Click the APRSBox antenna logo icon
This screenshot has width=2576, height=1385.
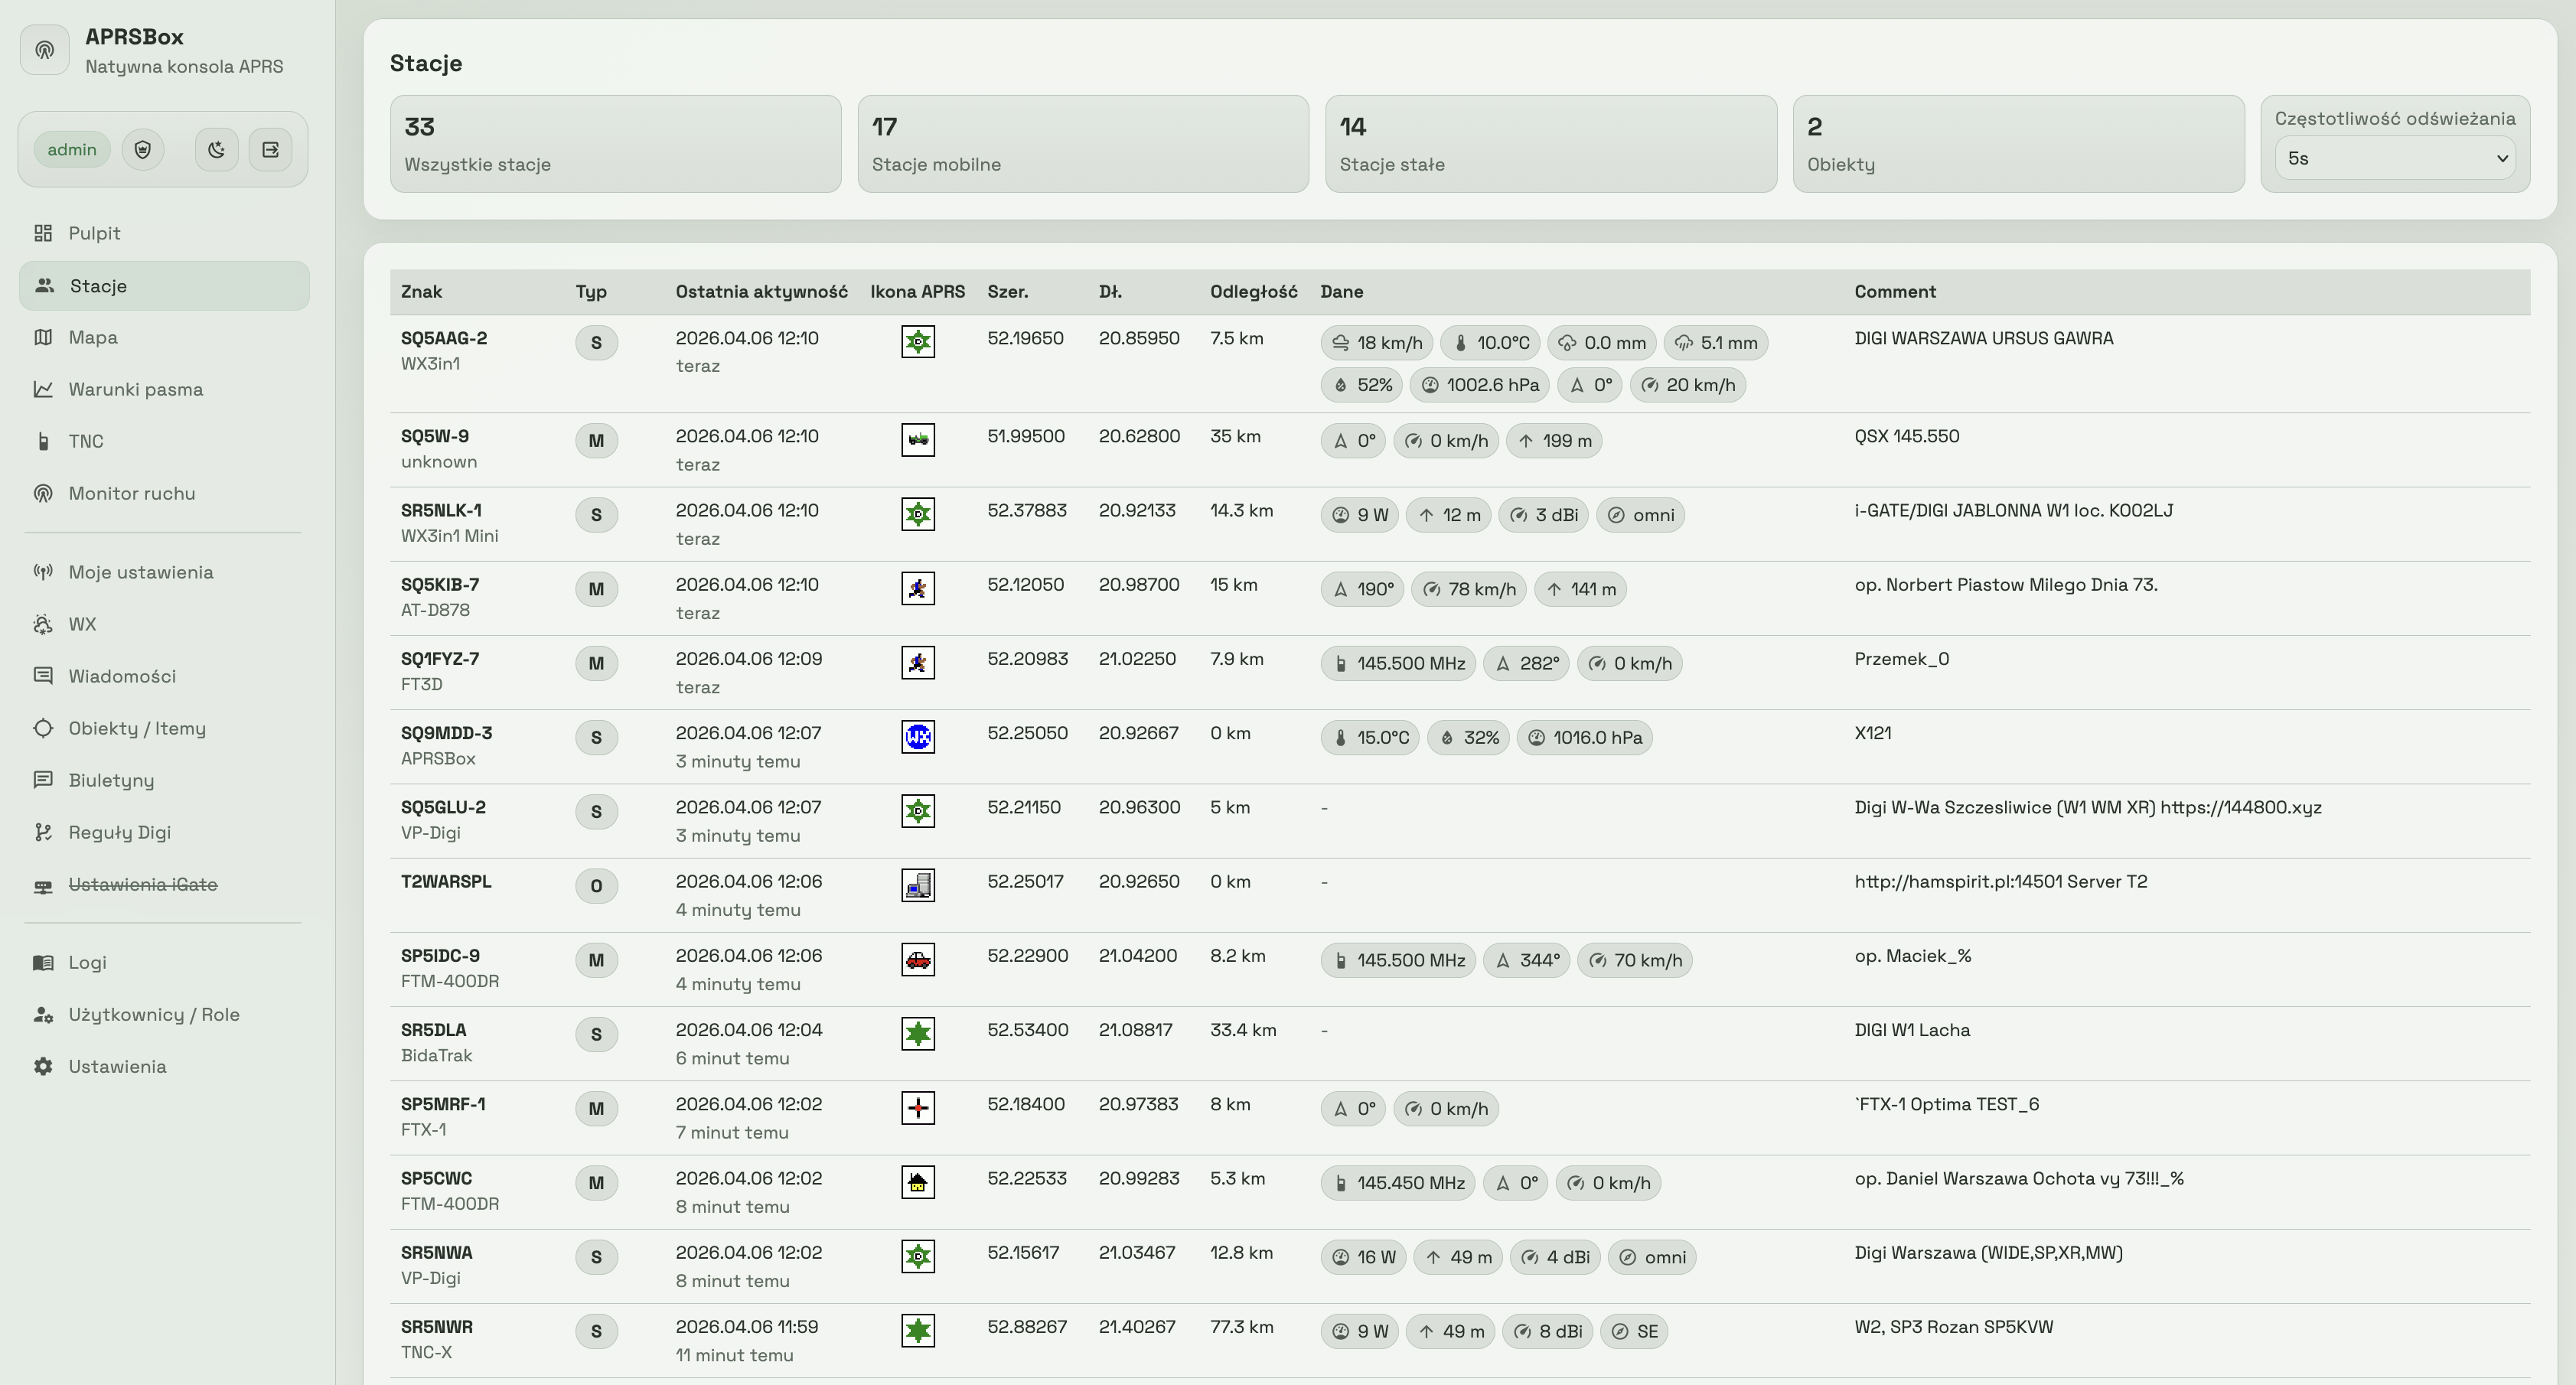coord(45,50)
